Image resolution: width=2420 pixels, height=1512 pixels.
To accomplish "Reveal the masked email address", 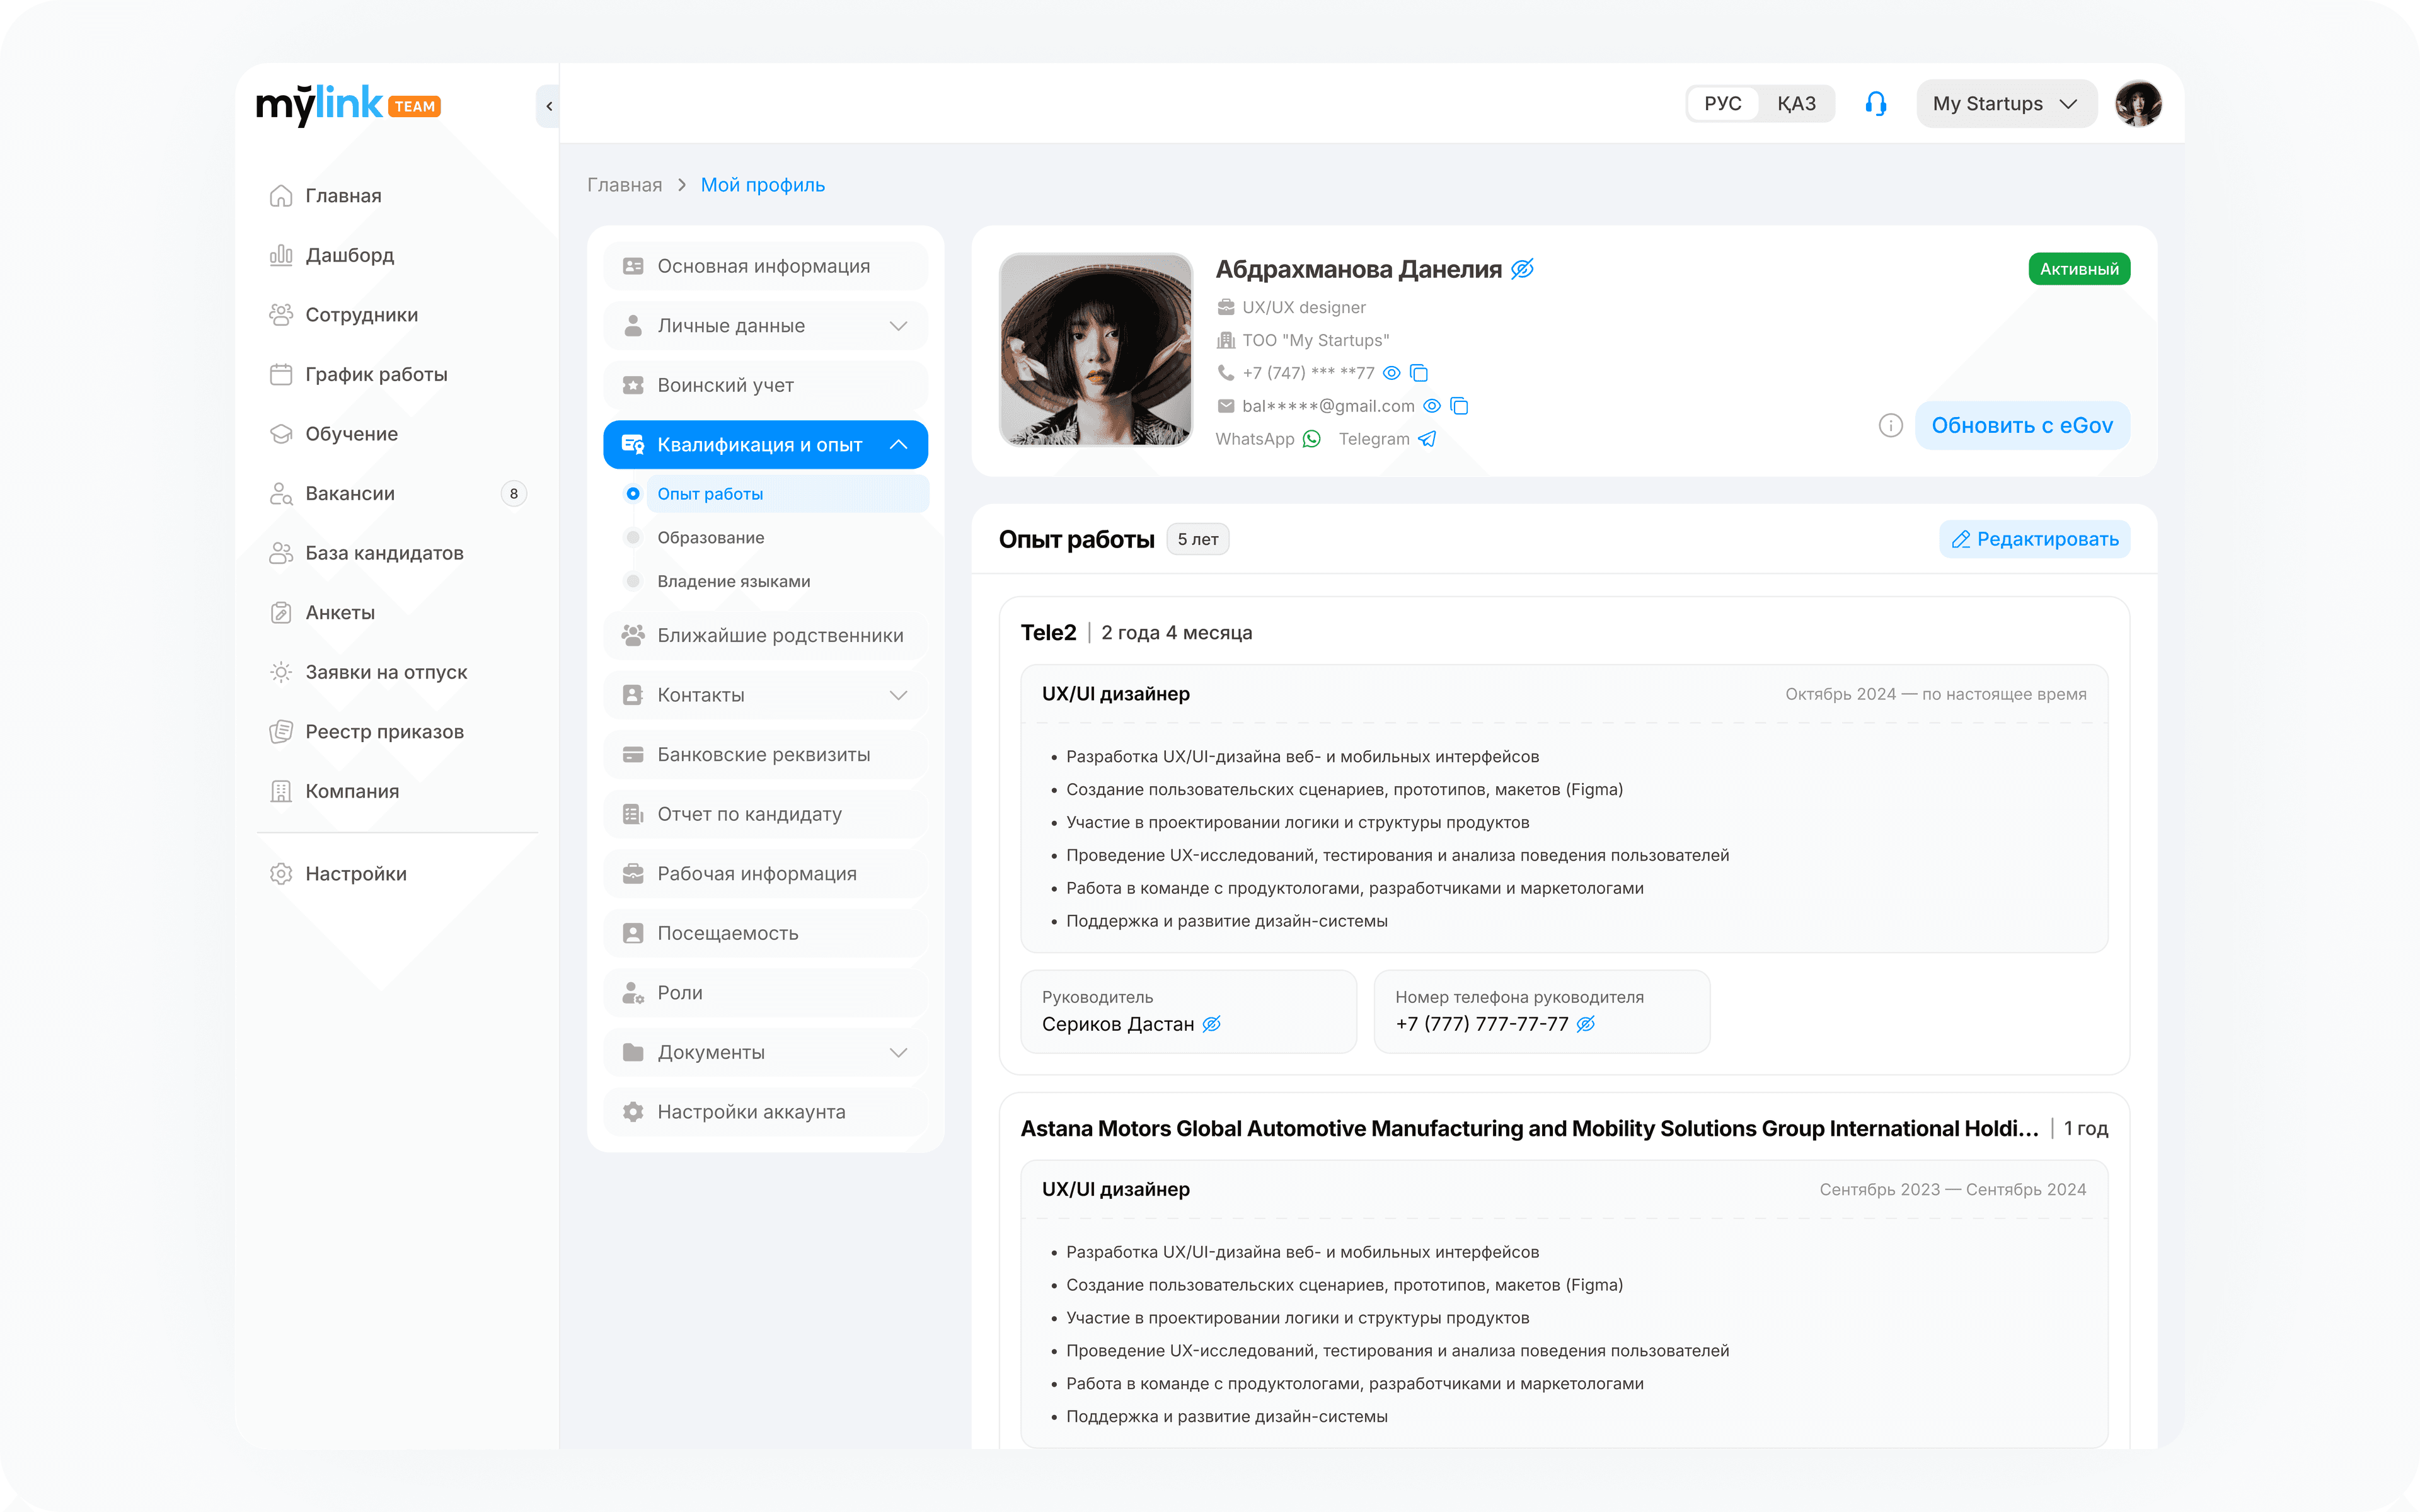I will [x=1432, y=406].
